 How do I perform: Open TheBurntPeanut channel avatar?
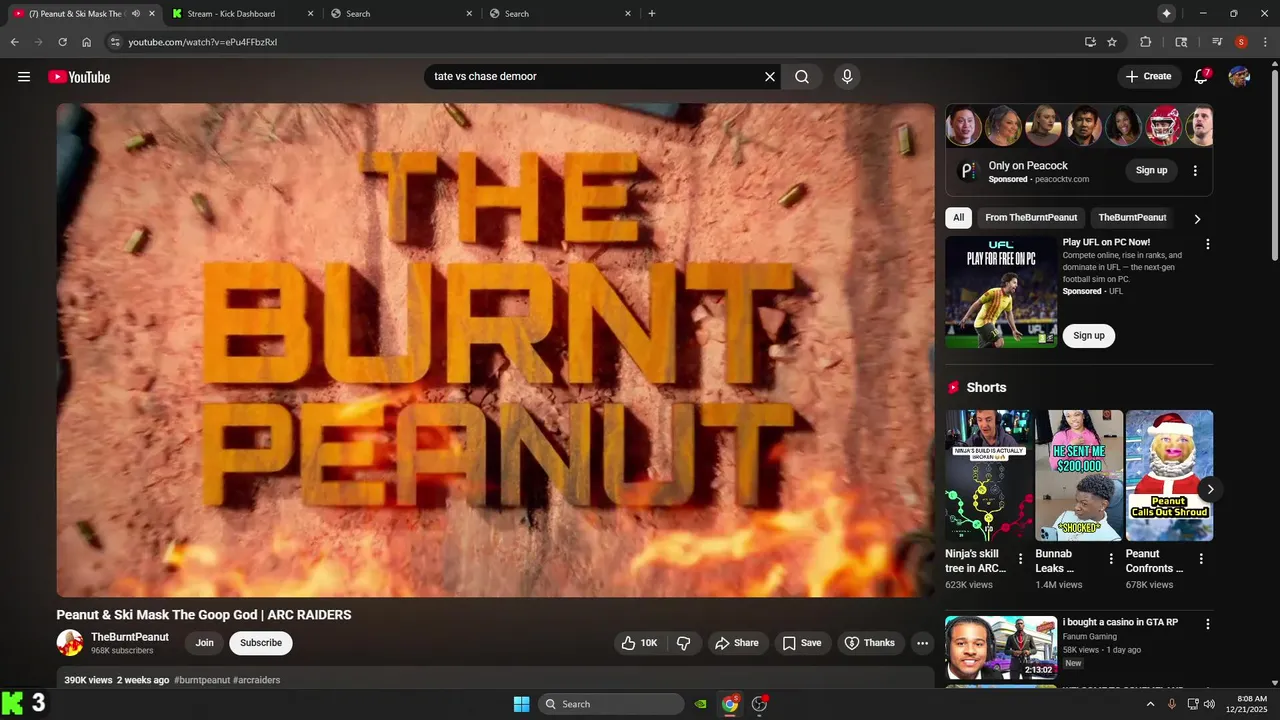[x=70, y=643]
